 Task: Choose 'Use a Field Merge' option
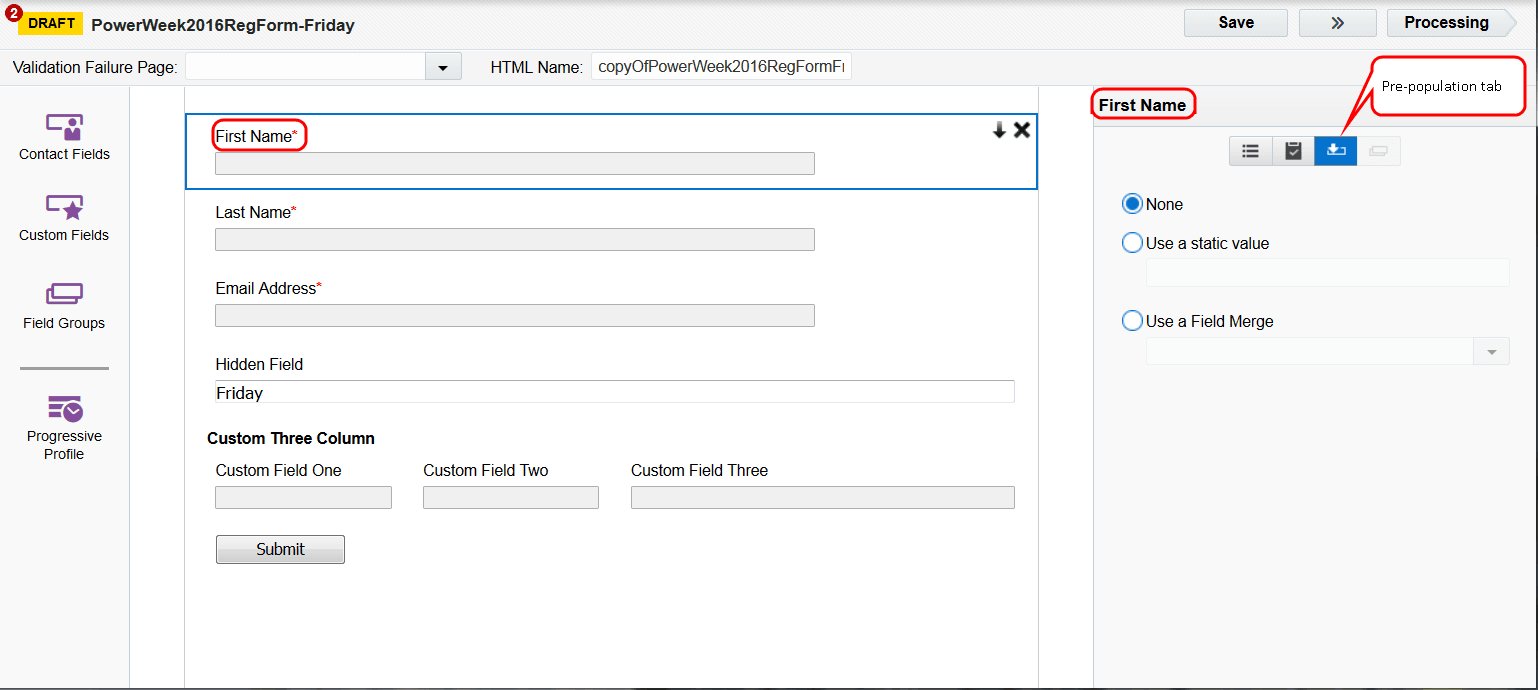(x=1131, y=320)
